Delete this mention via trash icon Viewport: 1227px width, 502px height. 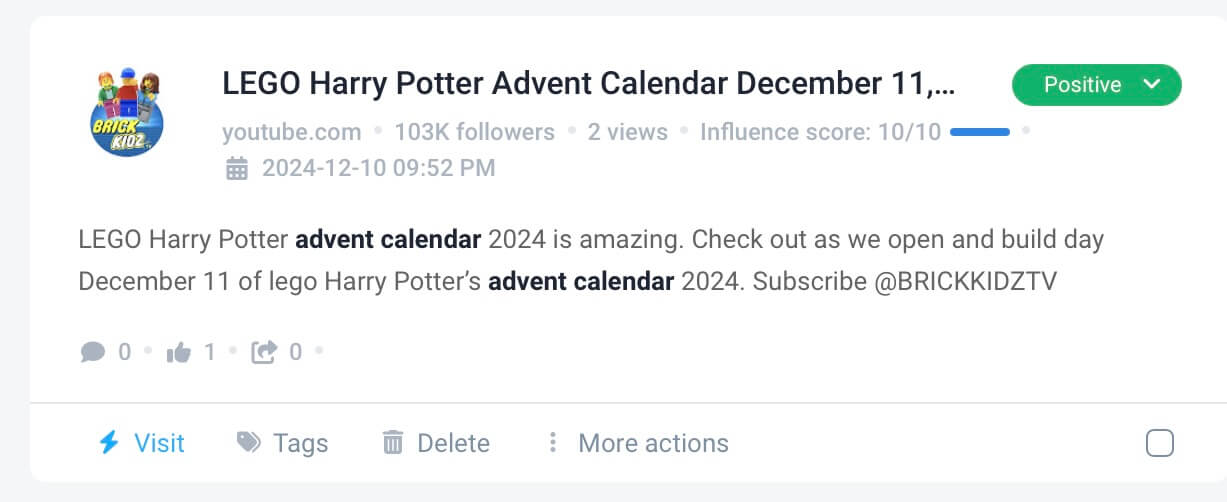[x=393, y=443]
